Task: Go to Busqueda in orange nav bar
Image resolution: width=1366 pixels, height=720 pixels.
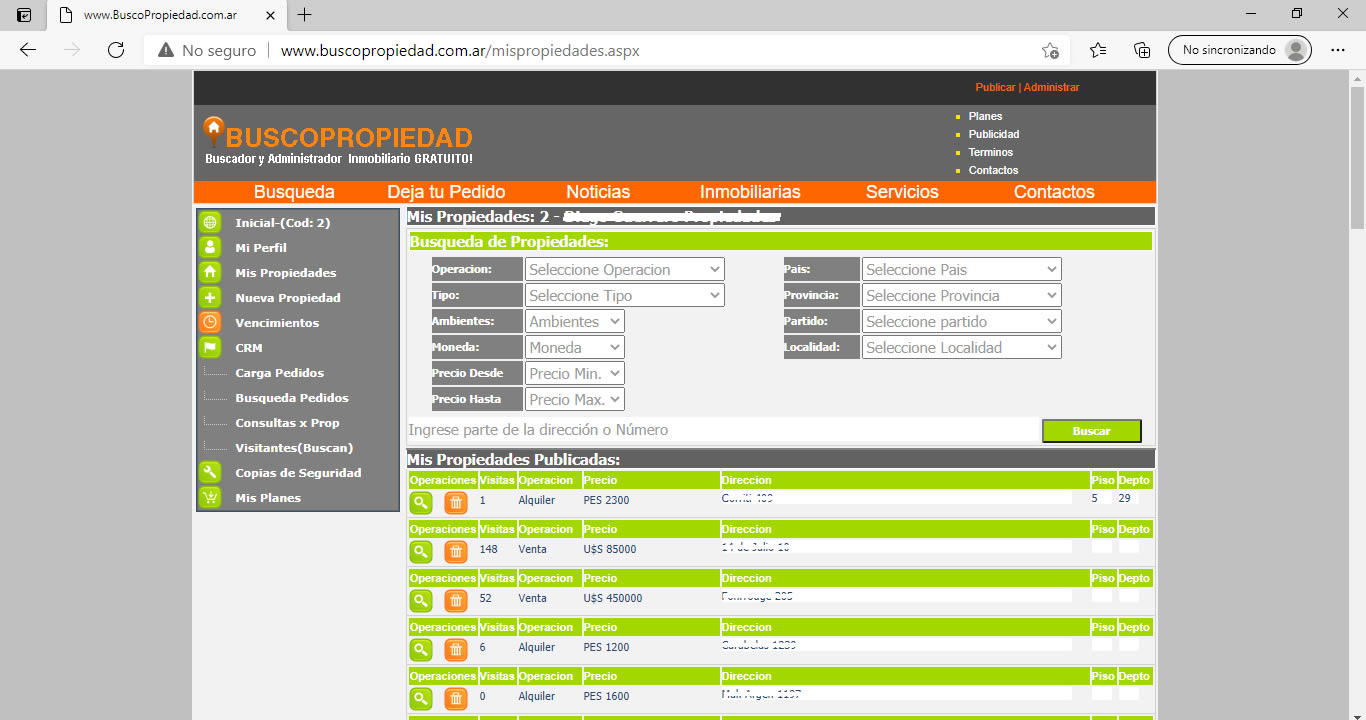Action: click(294, 192)
